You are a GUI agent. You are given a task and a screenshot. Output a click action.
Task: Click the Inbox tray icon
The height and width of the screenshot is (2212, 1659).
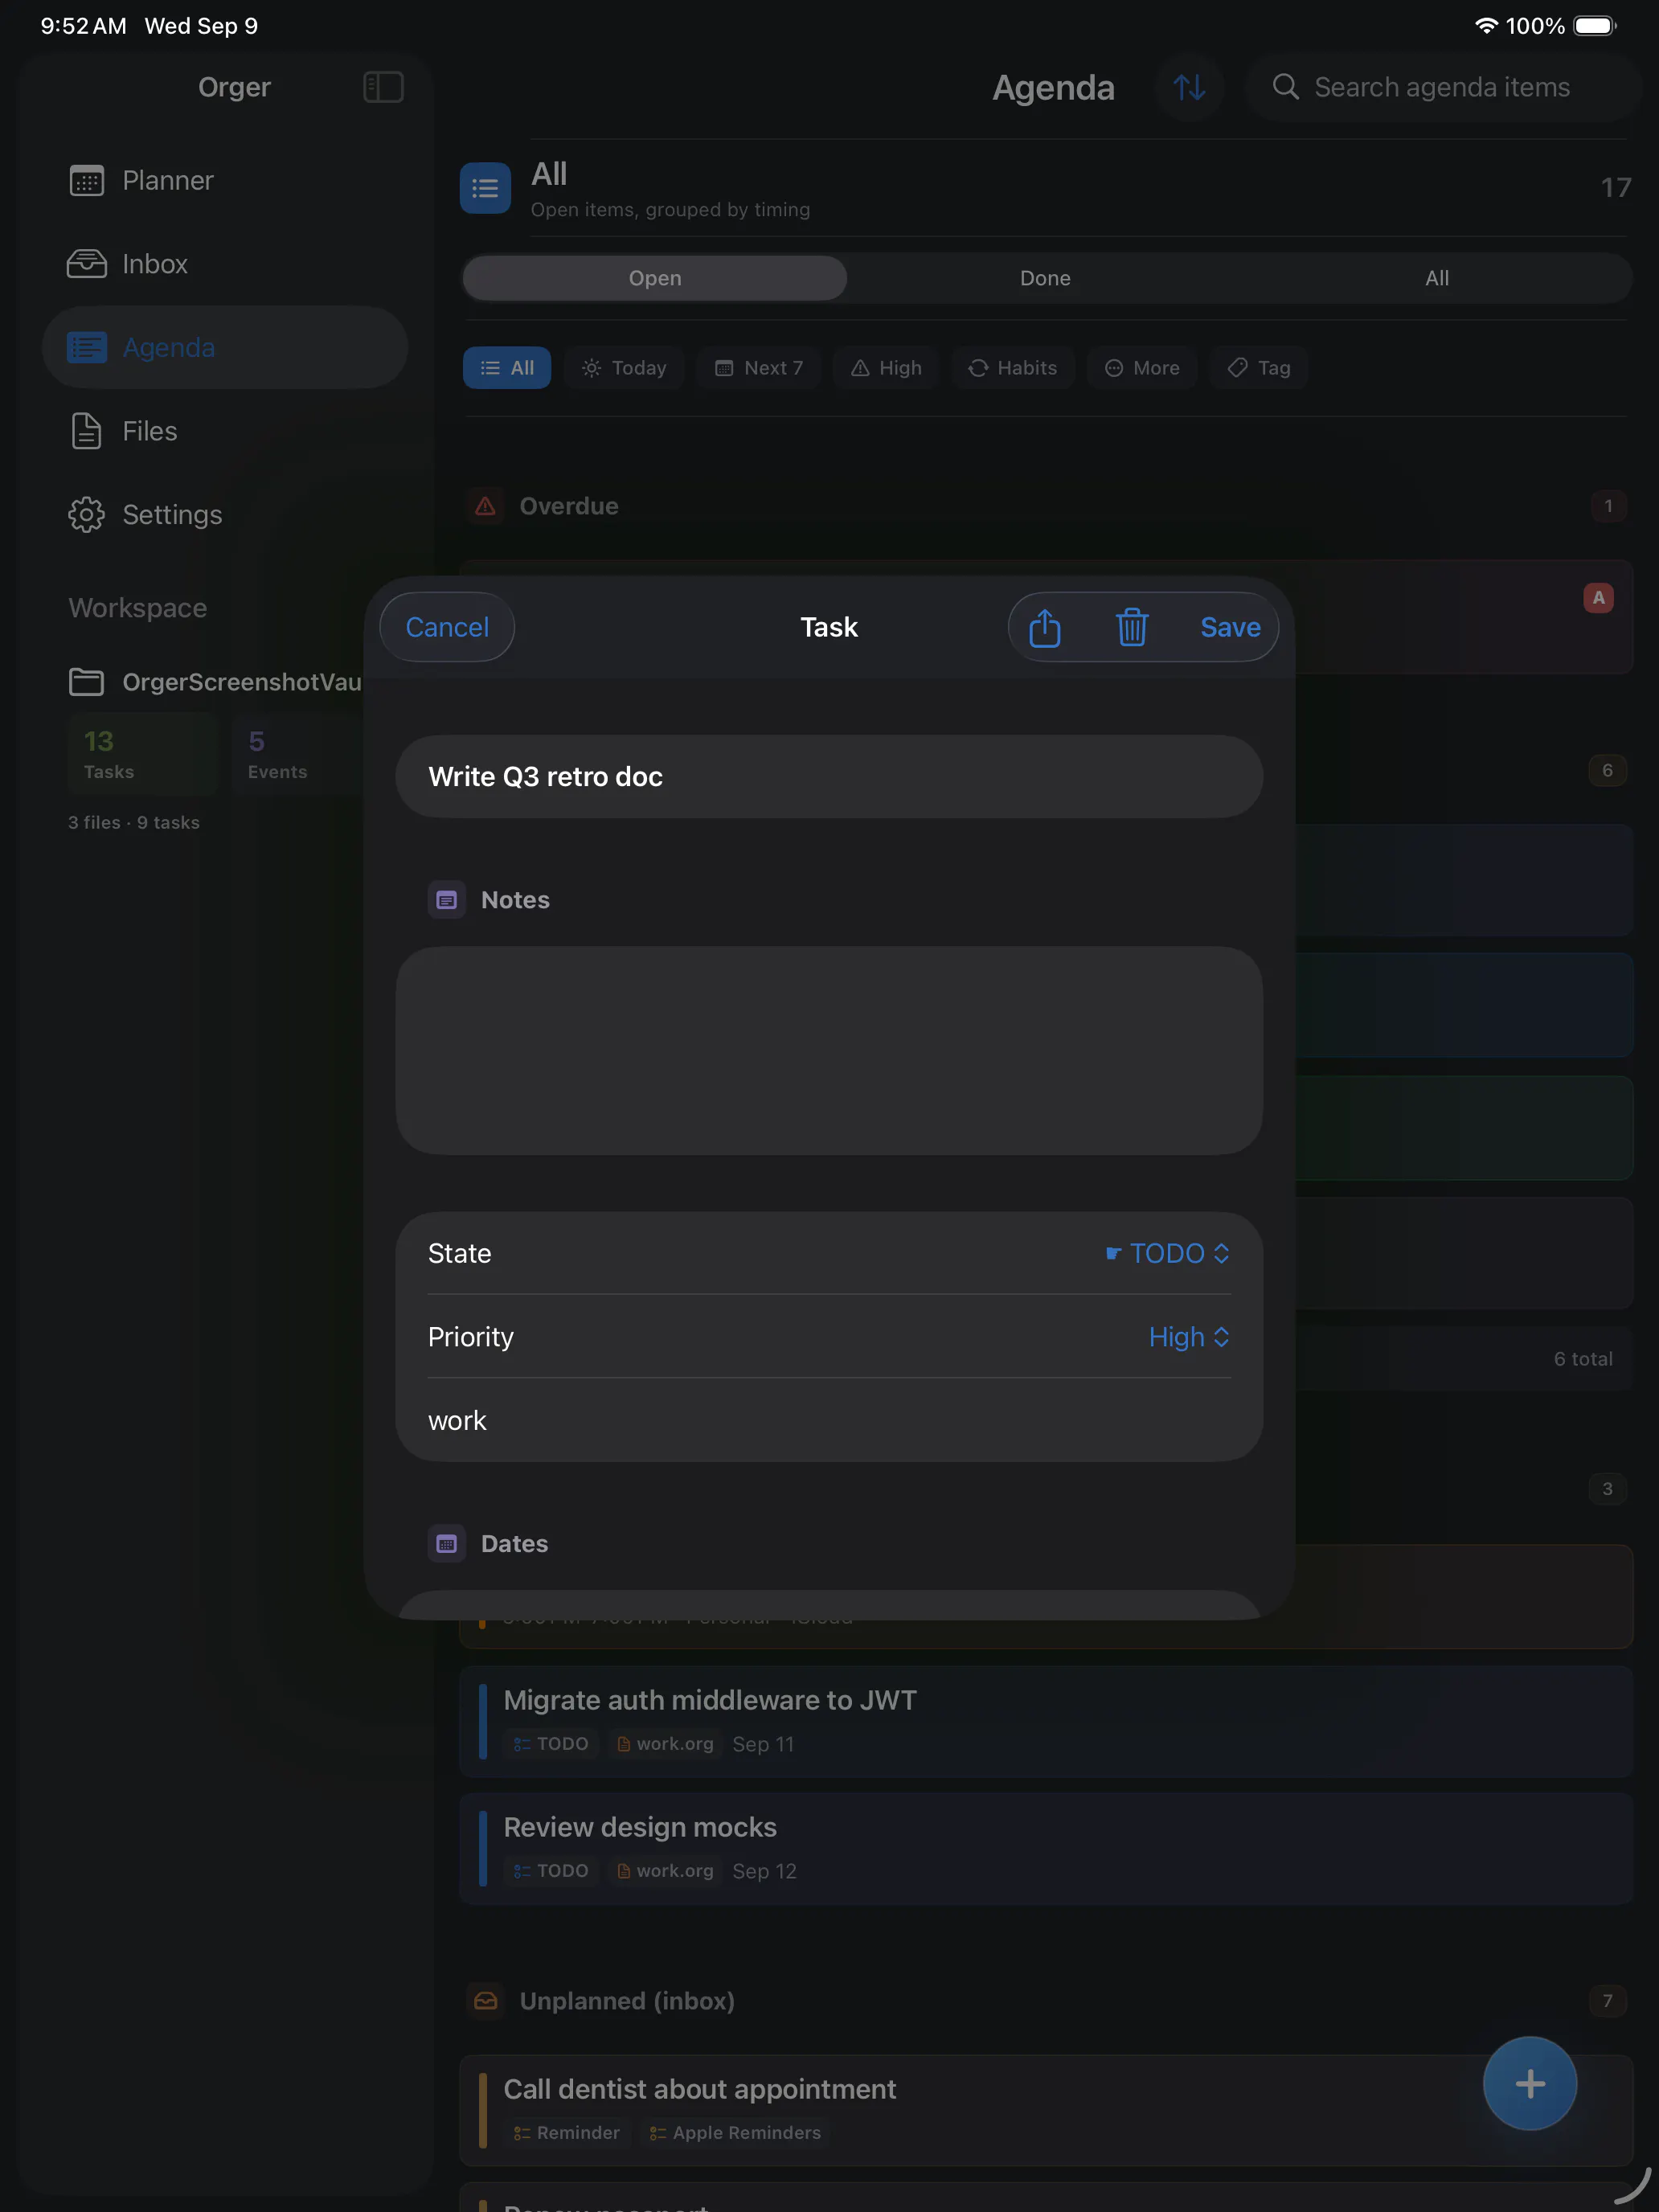tap(87, 264)
